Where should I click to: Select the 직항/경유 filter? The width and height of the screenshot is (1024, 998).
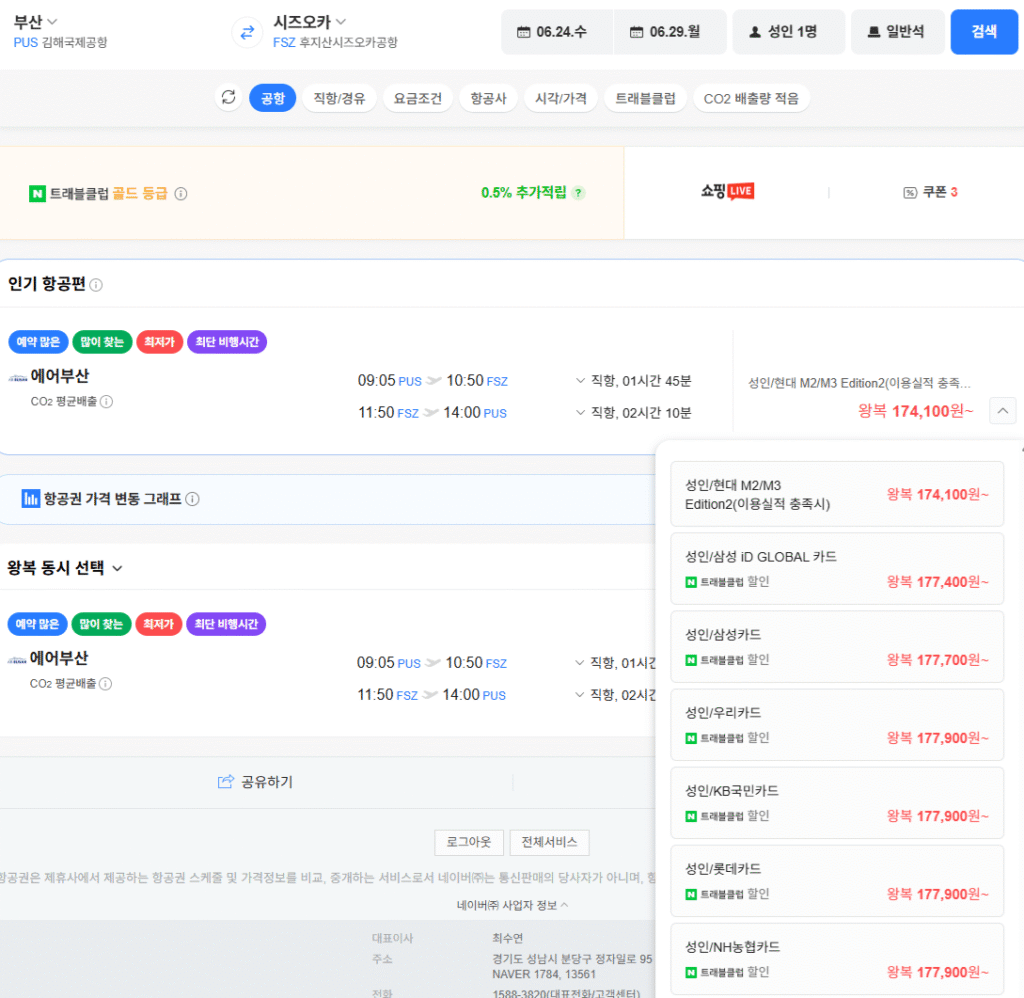click(x=339, y=98)
